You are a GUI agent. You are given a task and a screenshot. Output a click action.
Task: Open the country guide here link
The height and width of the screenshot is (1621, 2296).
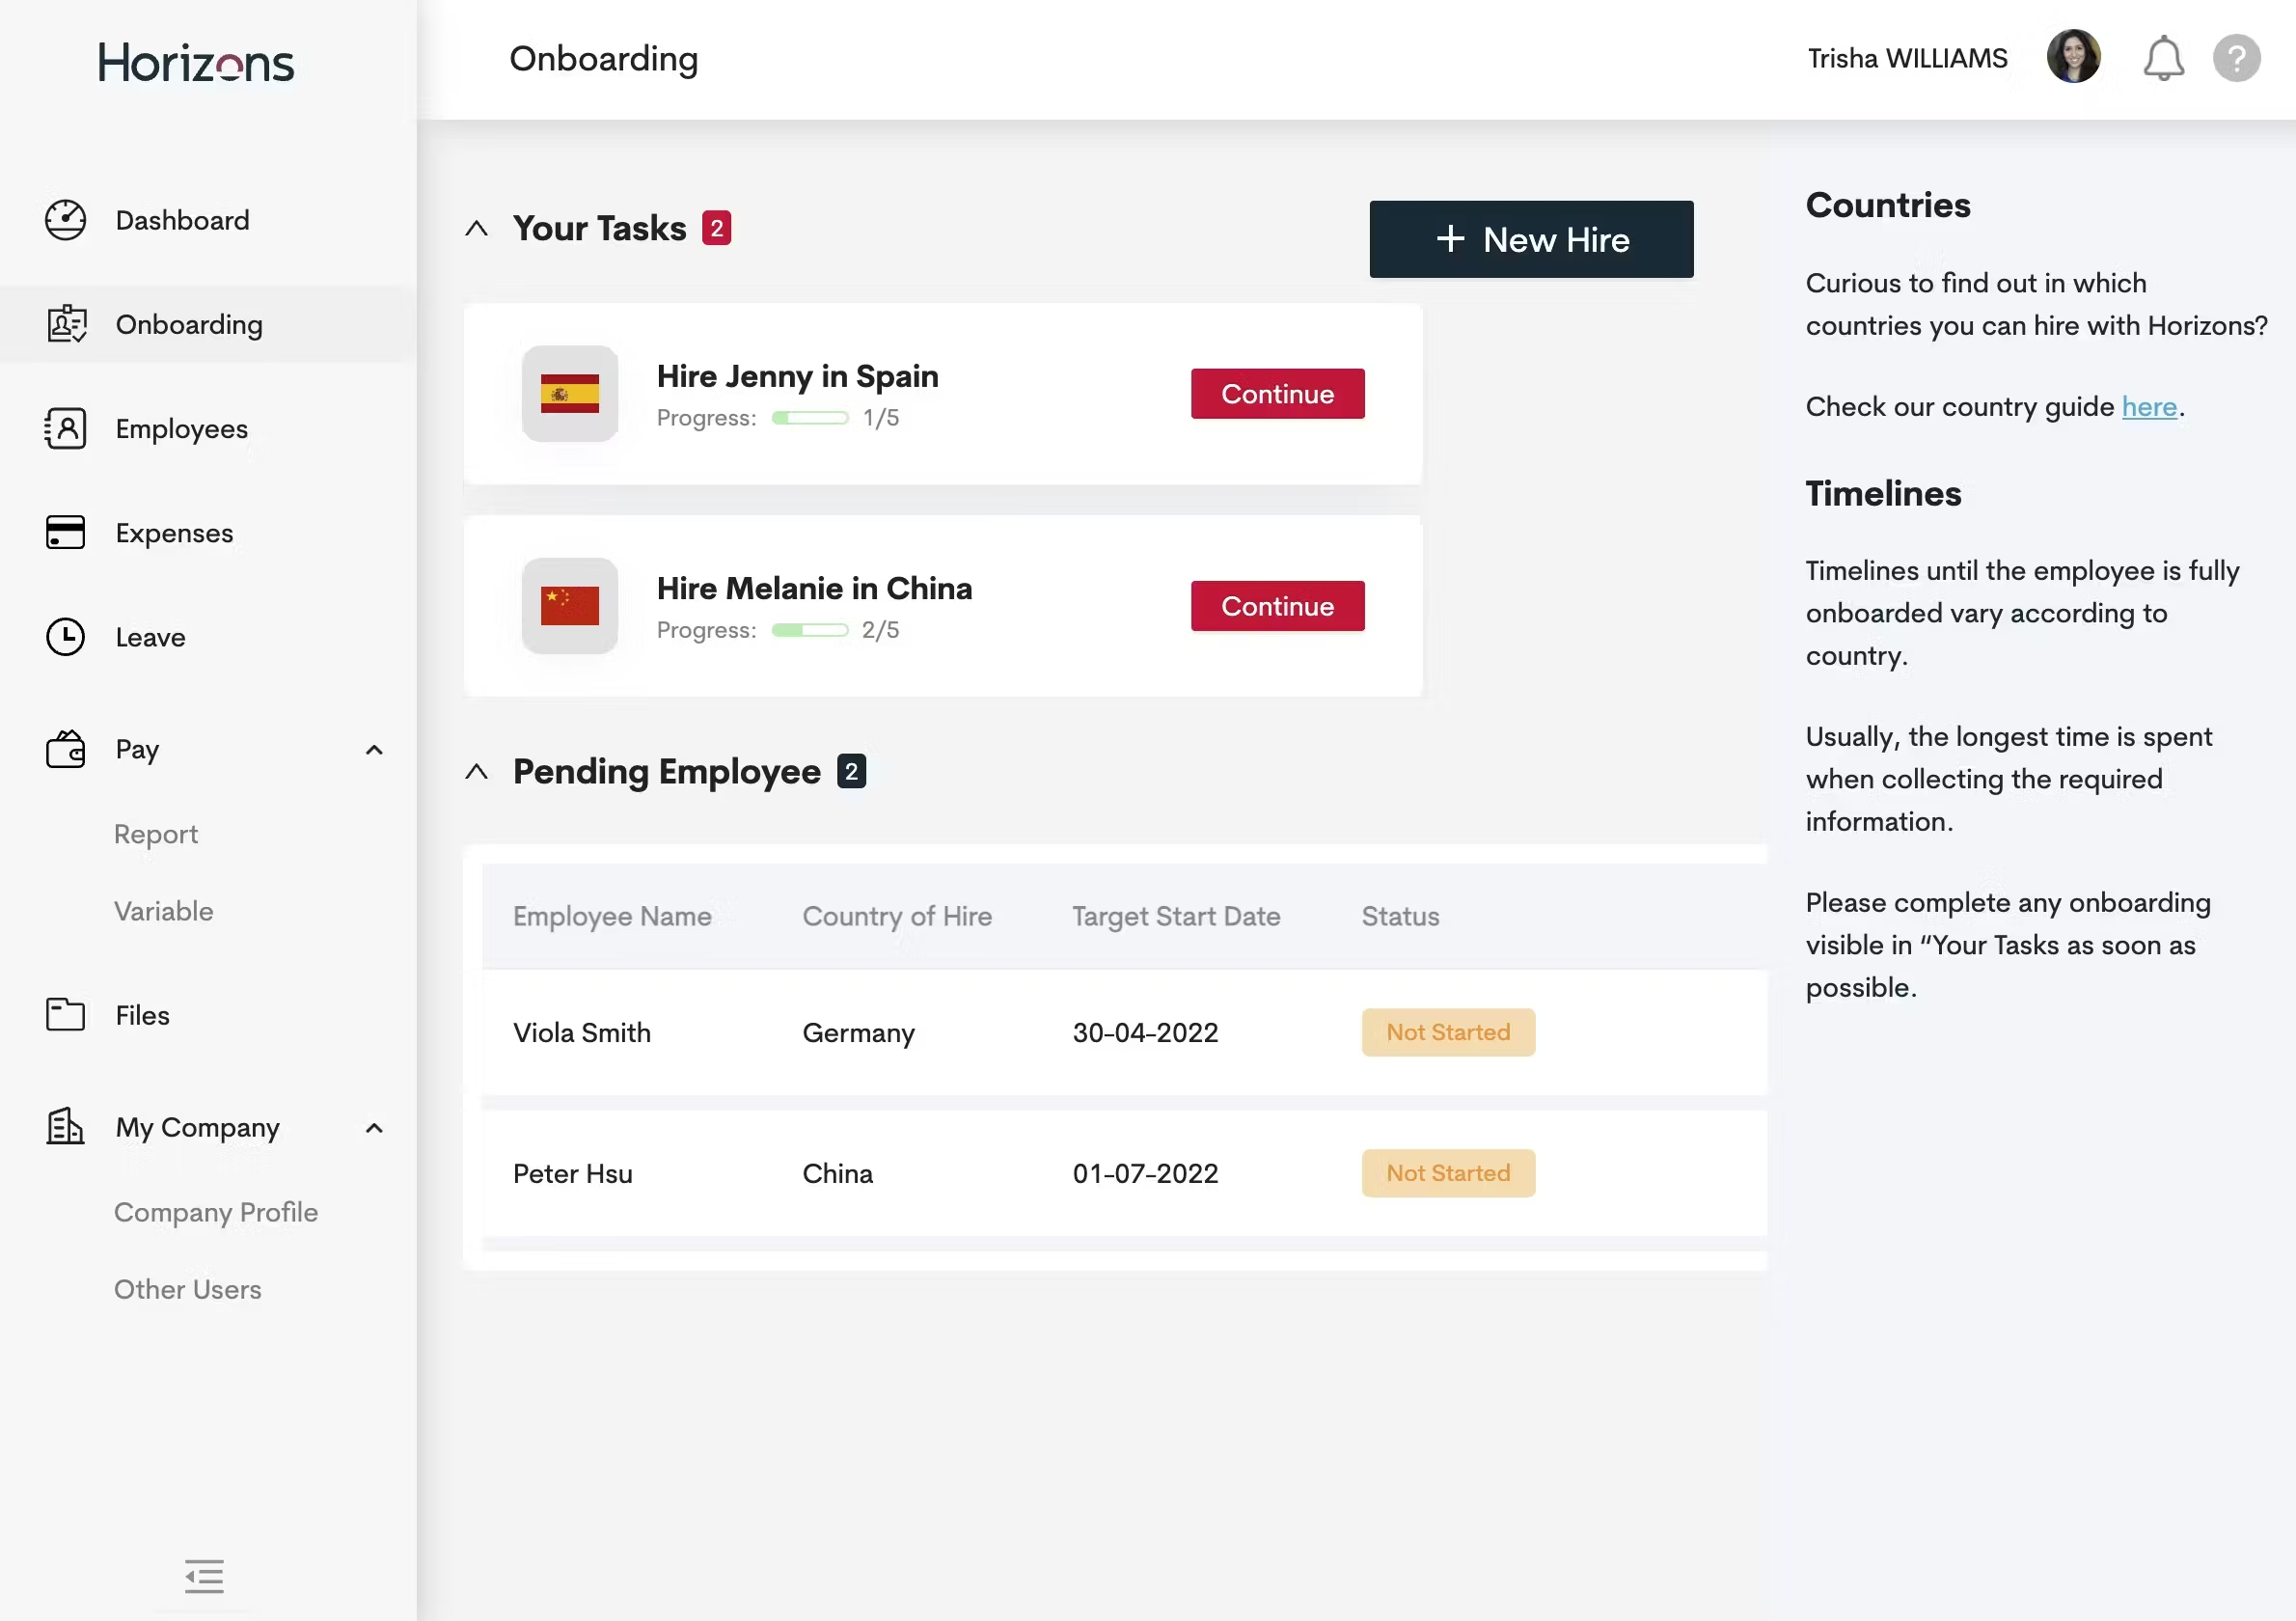2148,407
